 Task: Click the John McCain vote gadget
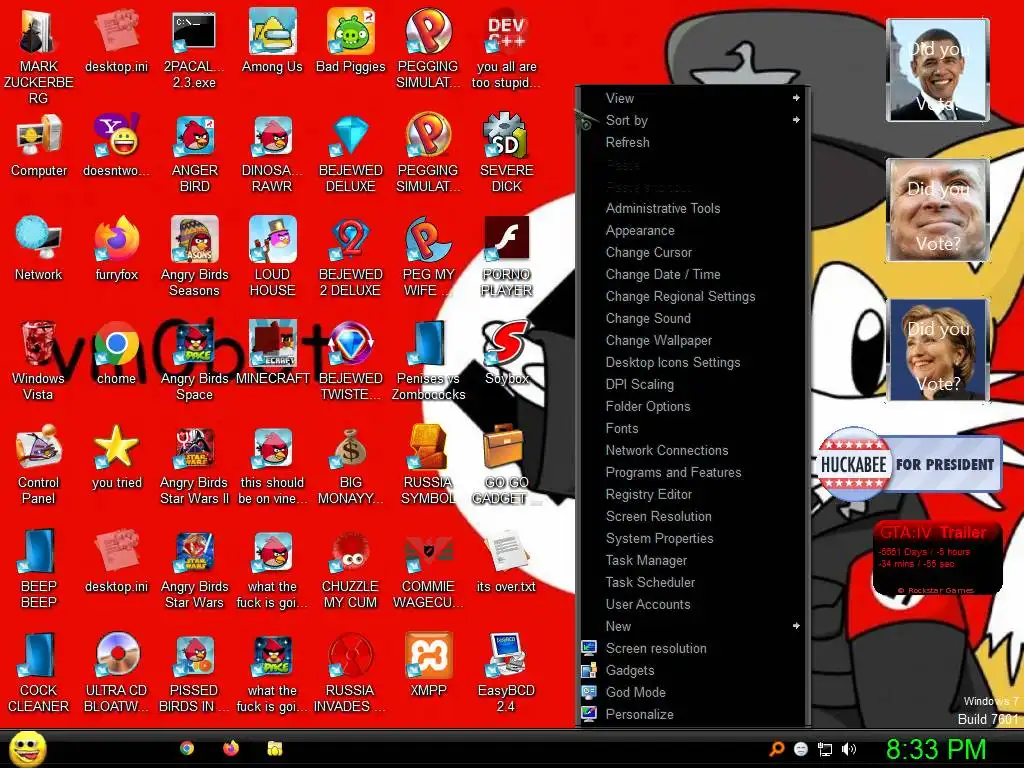tap(938, 210)
